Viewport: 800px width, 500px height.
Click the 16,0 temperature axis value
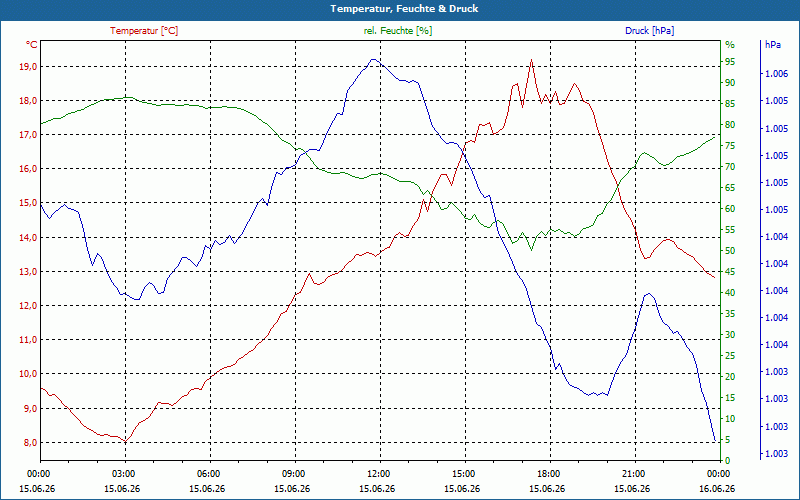pyautogui.click(x=28, y=169)
